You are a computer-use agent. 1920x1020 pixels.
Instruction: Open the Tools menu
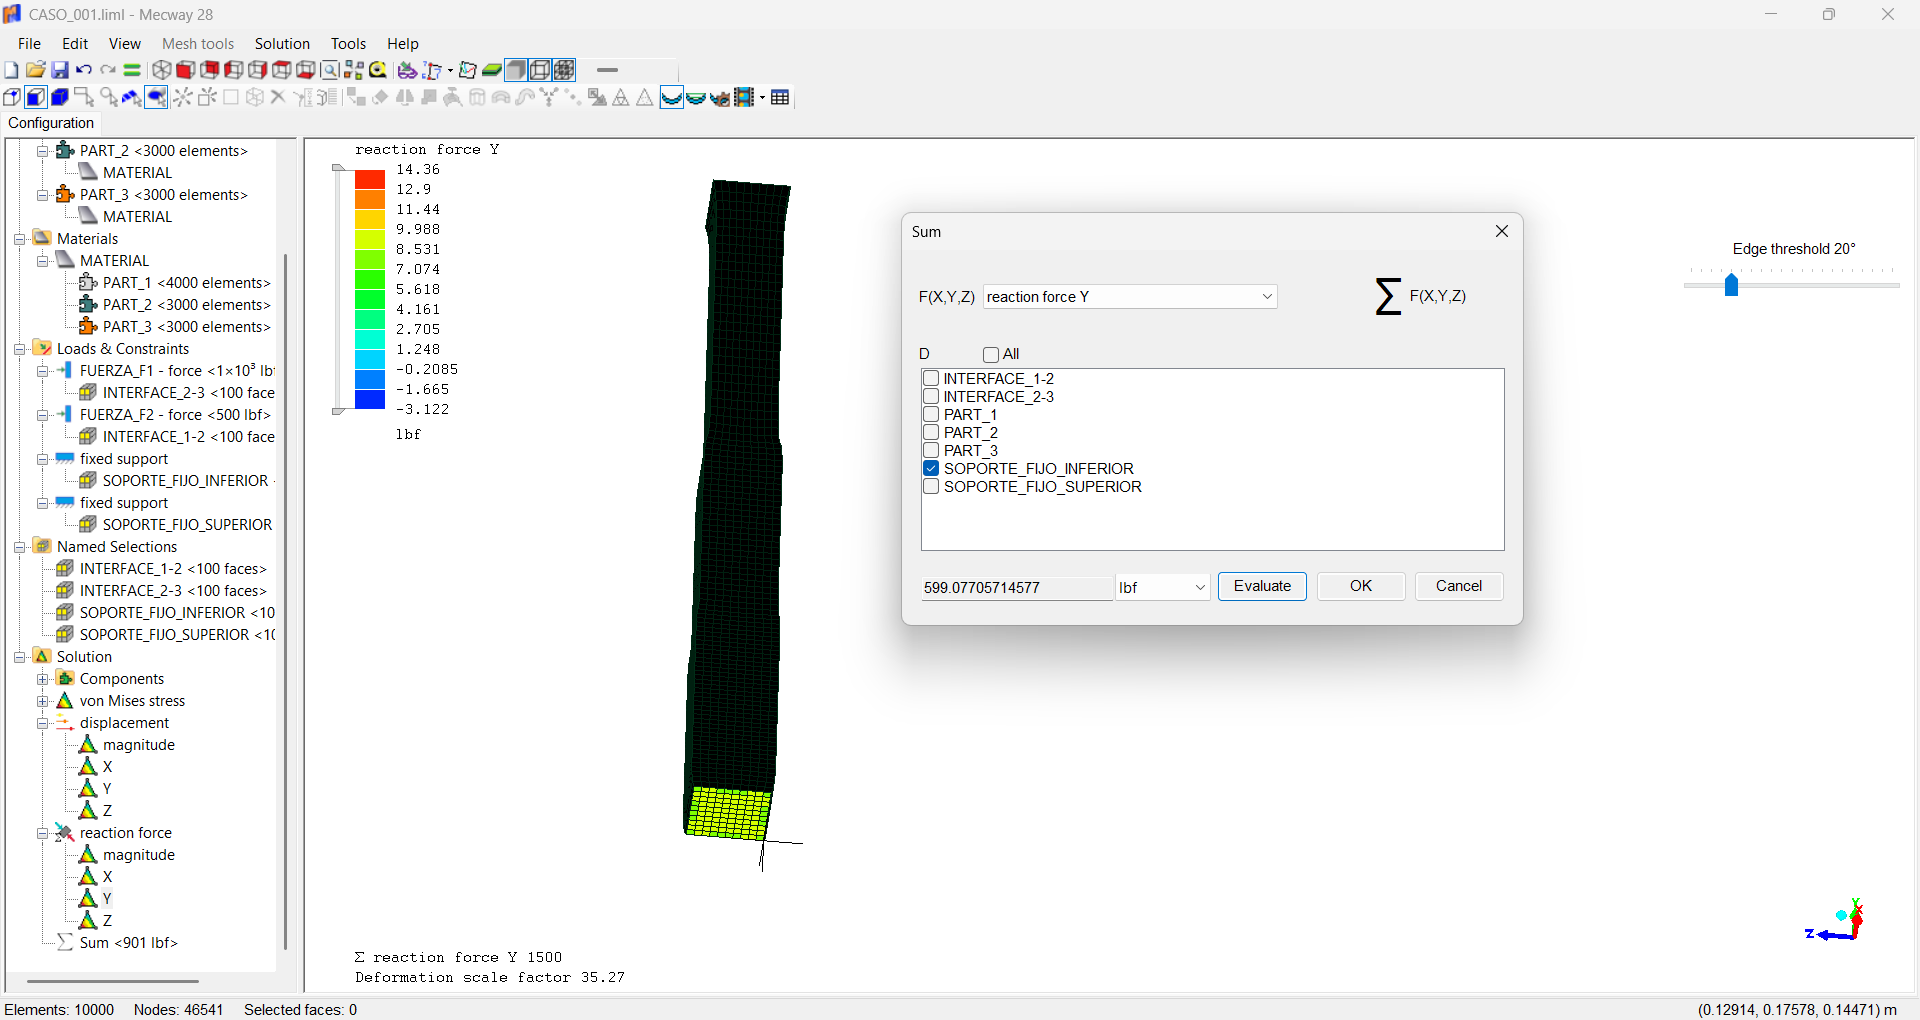click(348, 44)
